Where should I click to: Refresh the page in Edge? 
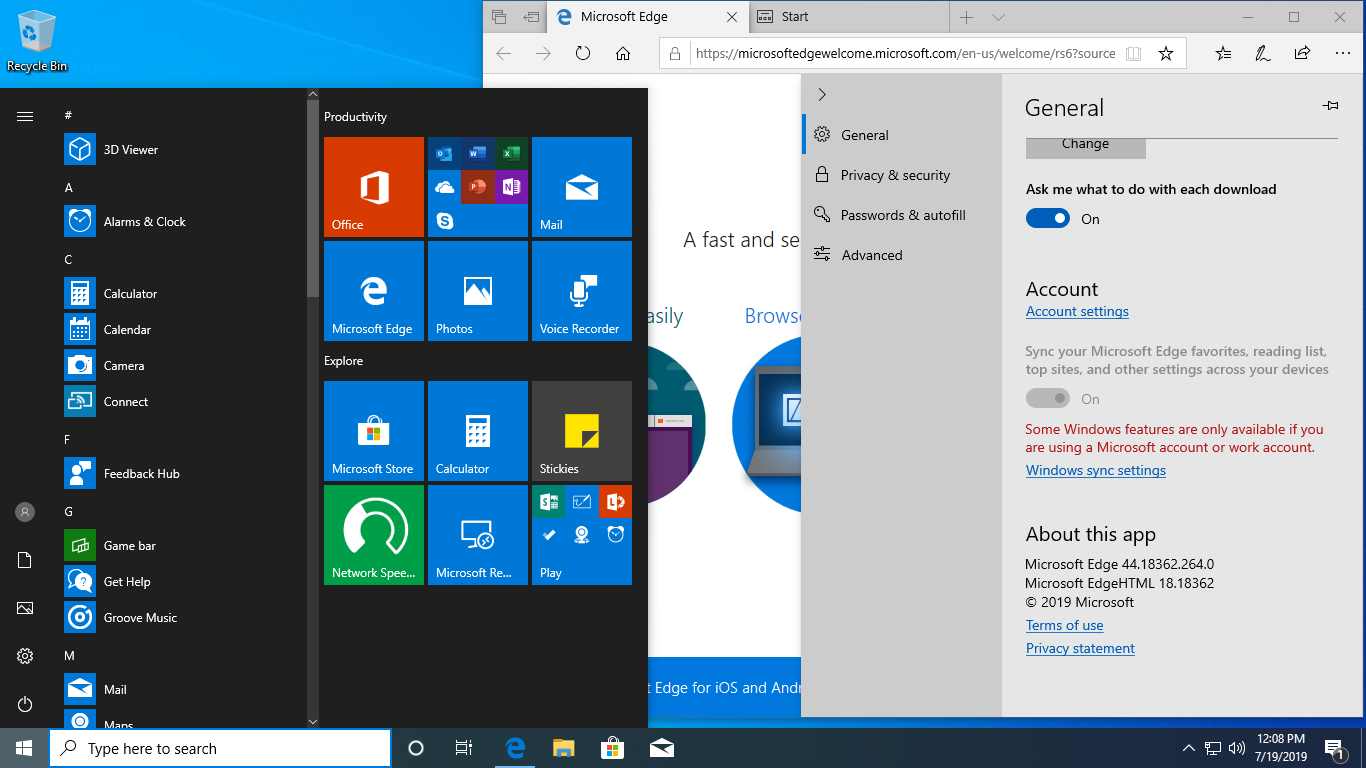[x=583, y=54]
